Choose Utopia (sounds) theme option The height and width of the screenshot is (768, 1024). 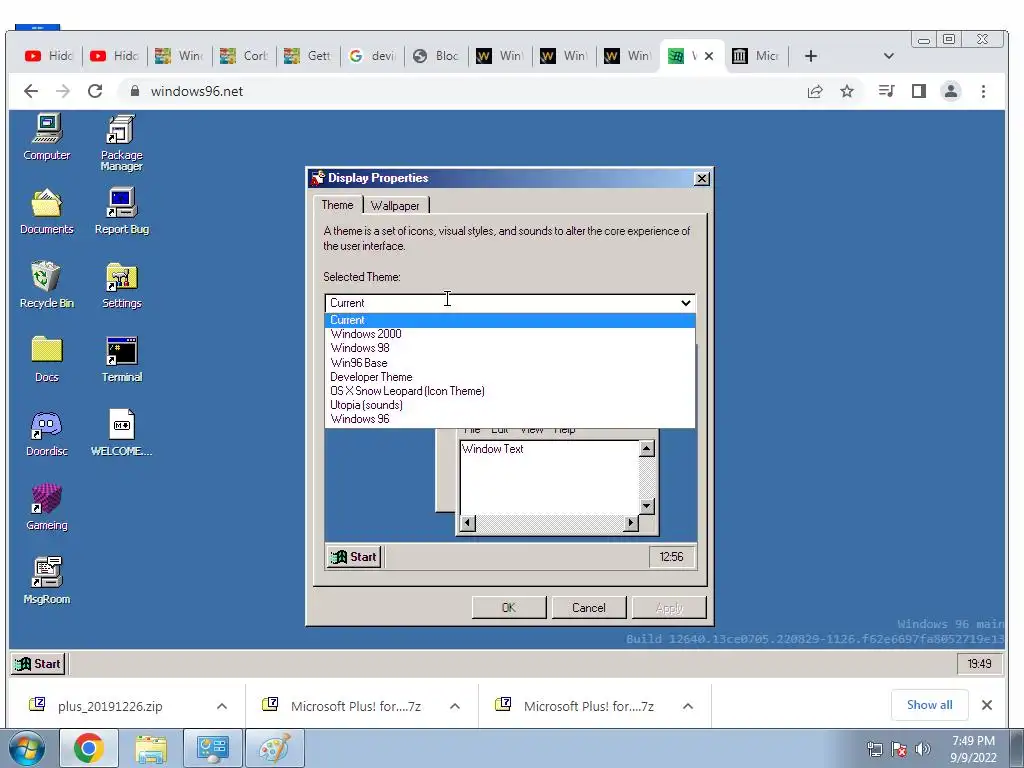point(510,405)
